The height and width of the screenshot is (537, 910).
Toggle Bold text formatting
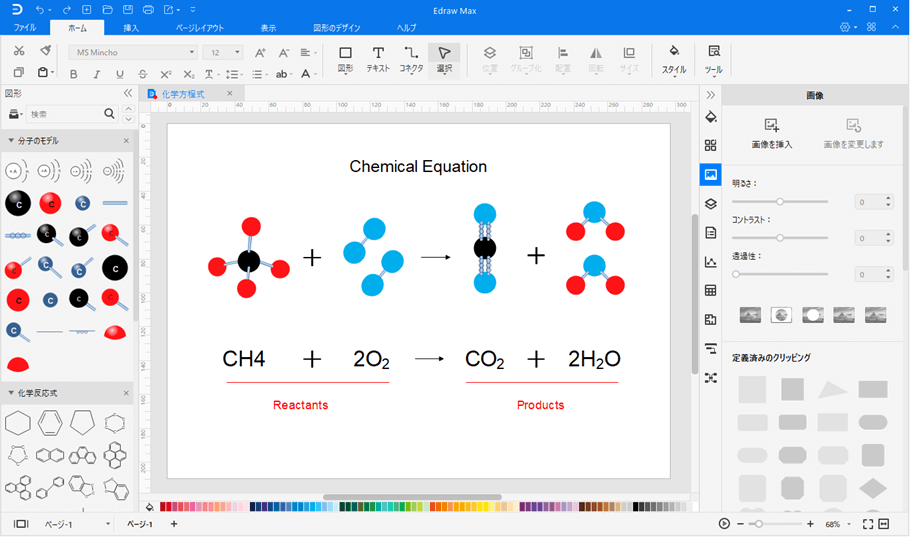tap(73, 74)
